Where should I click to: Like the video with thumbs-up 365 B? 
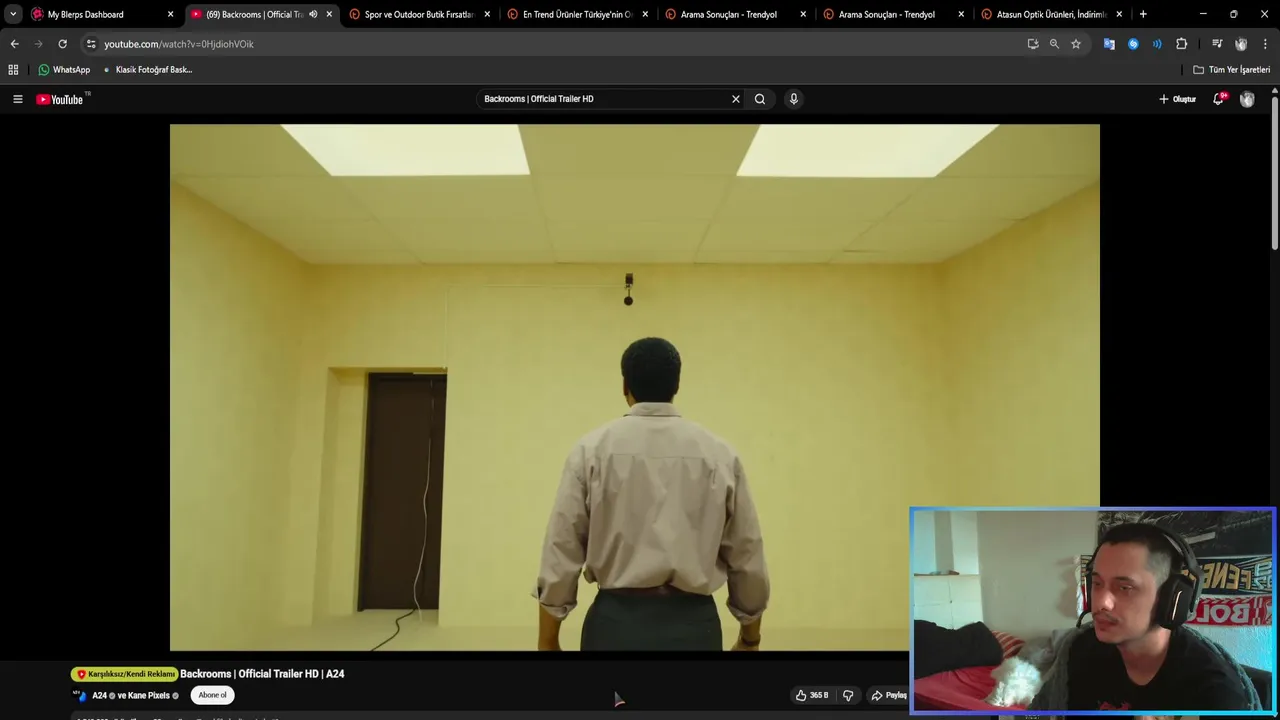(x=812, y=695)
